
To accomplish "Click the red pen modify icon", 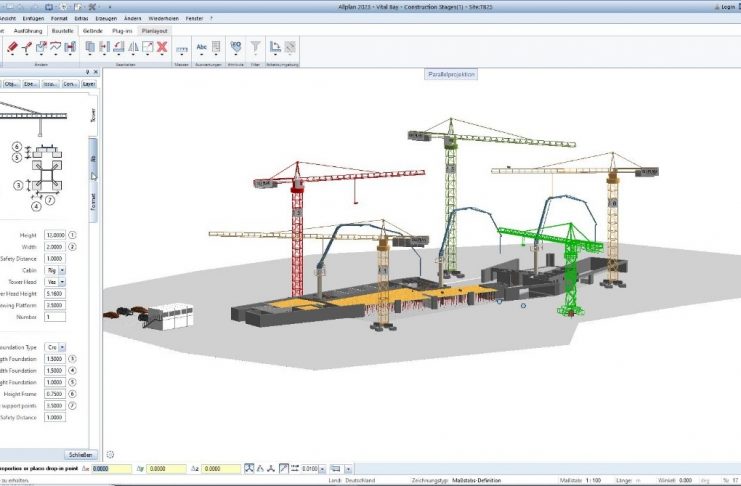I will click(12, 47).
